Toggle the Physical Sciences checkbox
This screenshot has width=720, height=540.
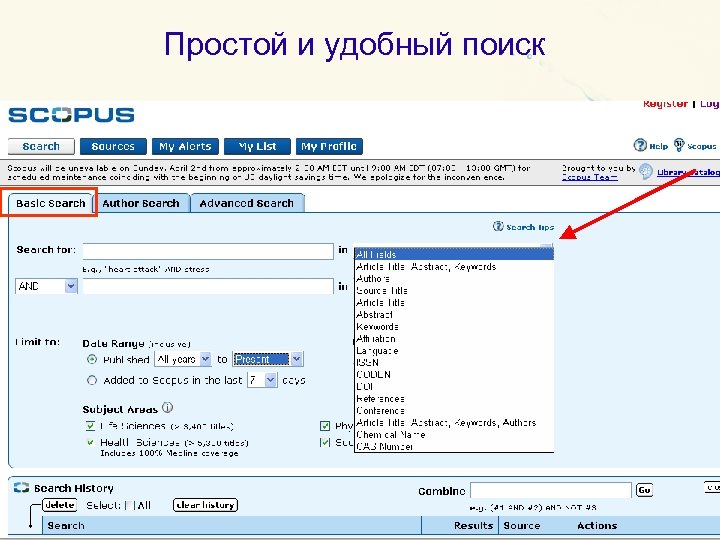pyautogui.click(x=325, y=426)
